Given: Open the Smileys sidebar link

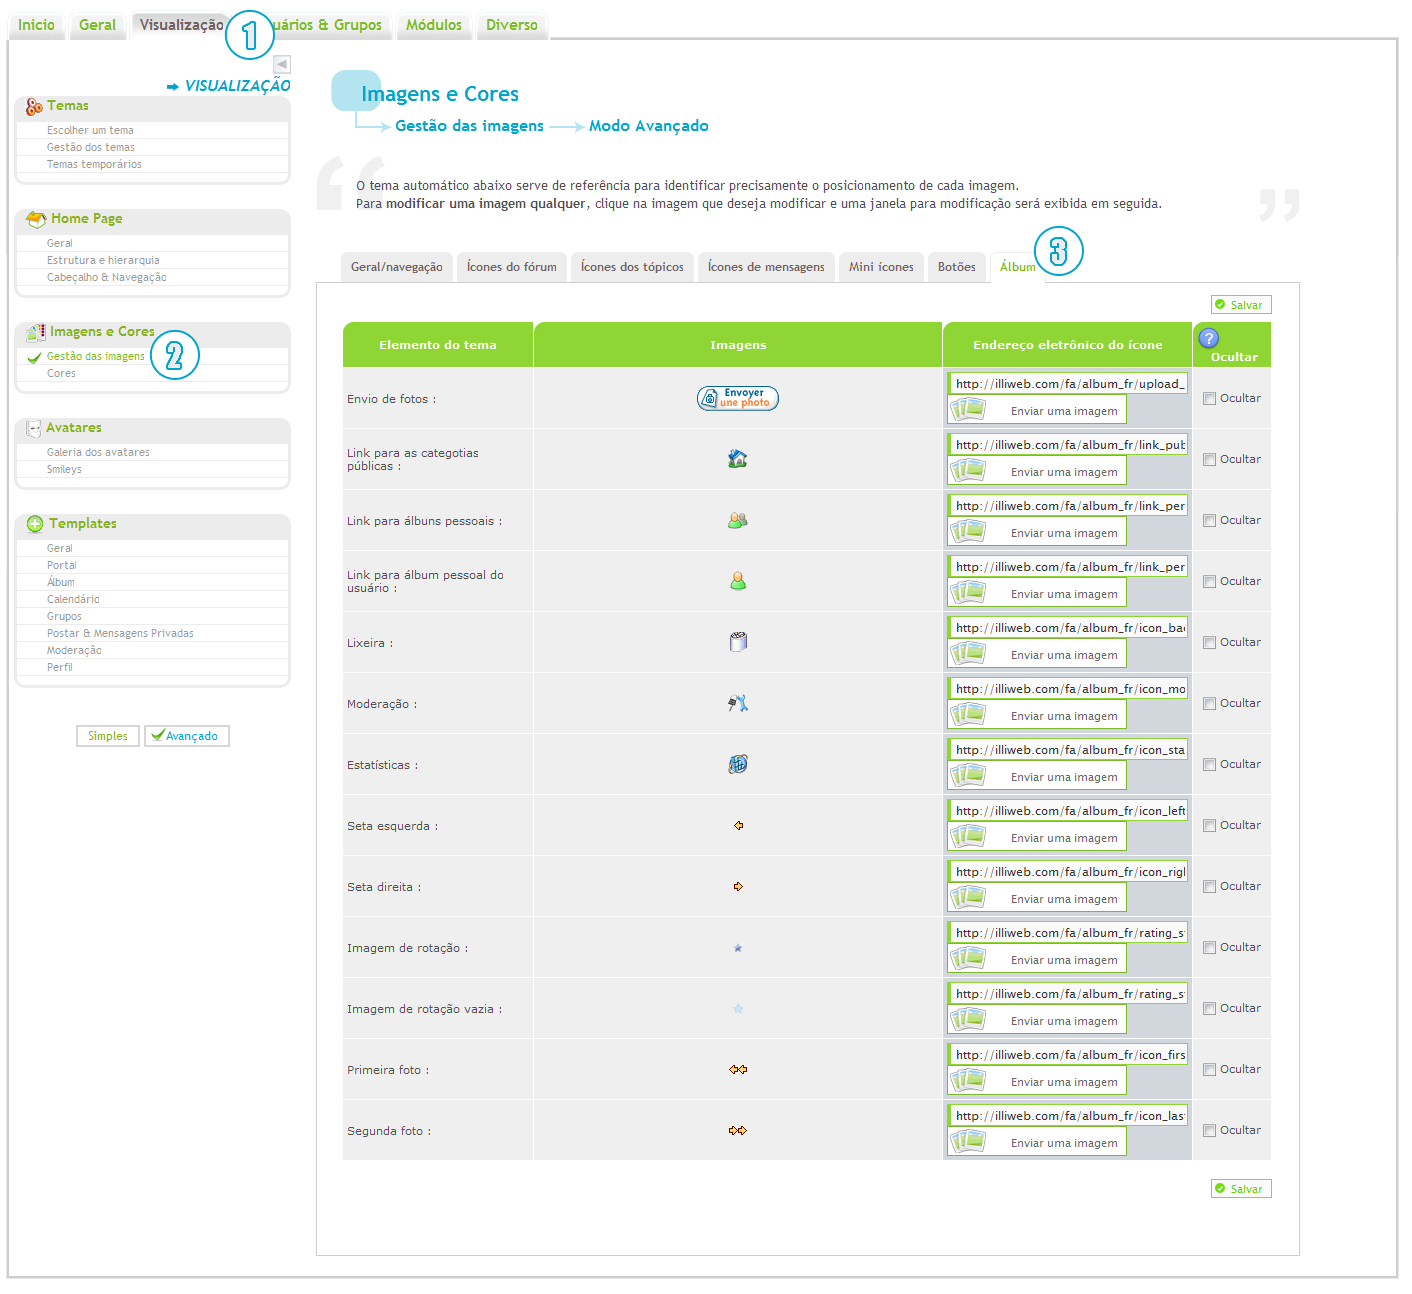Looking at the screenshot, I should pos(64,469).
